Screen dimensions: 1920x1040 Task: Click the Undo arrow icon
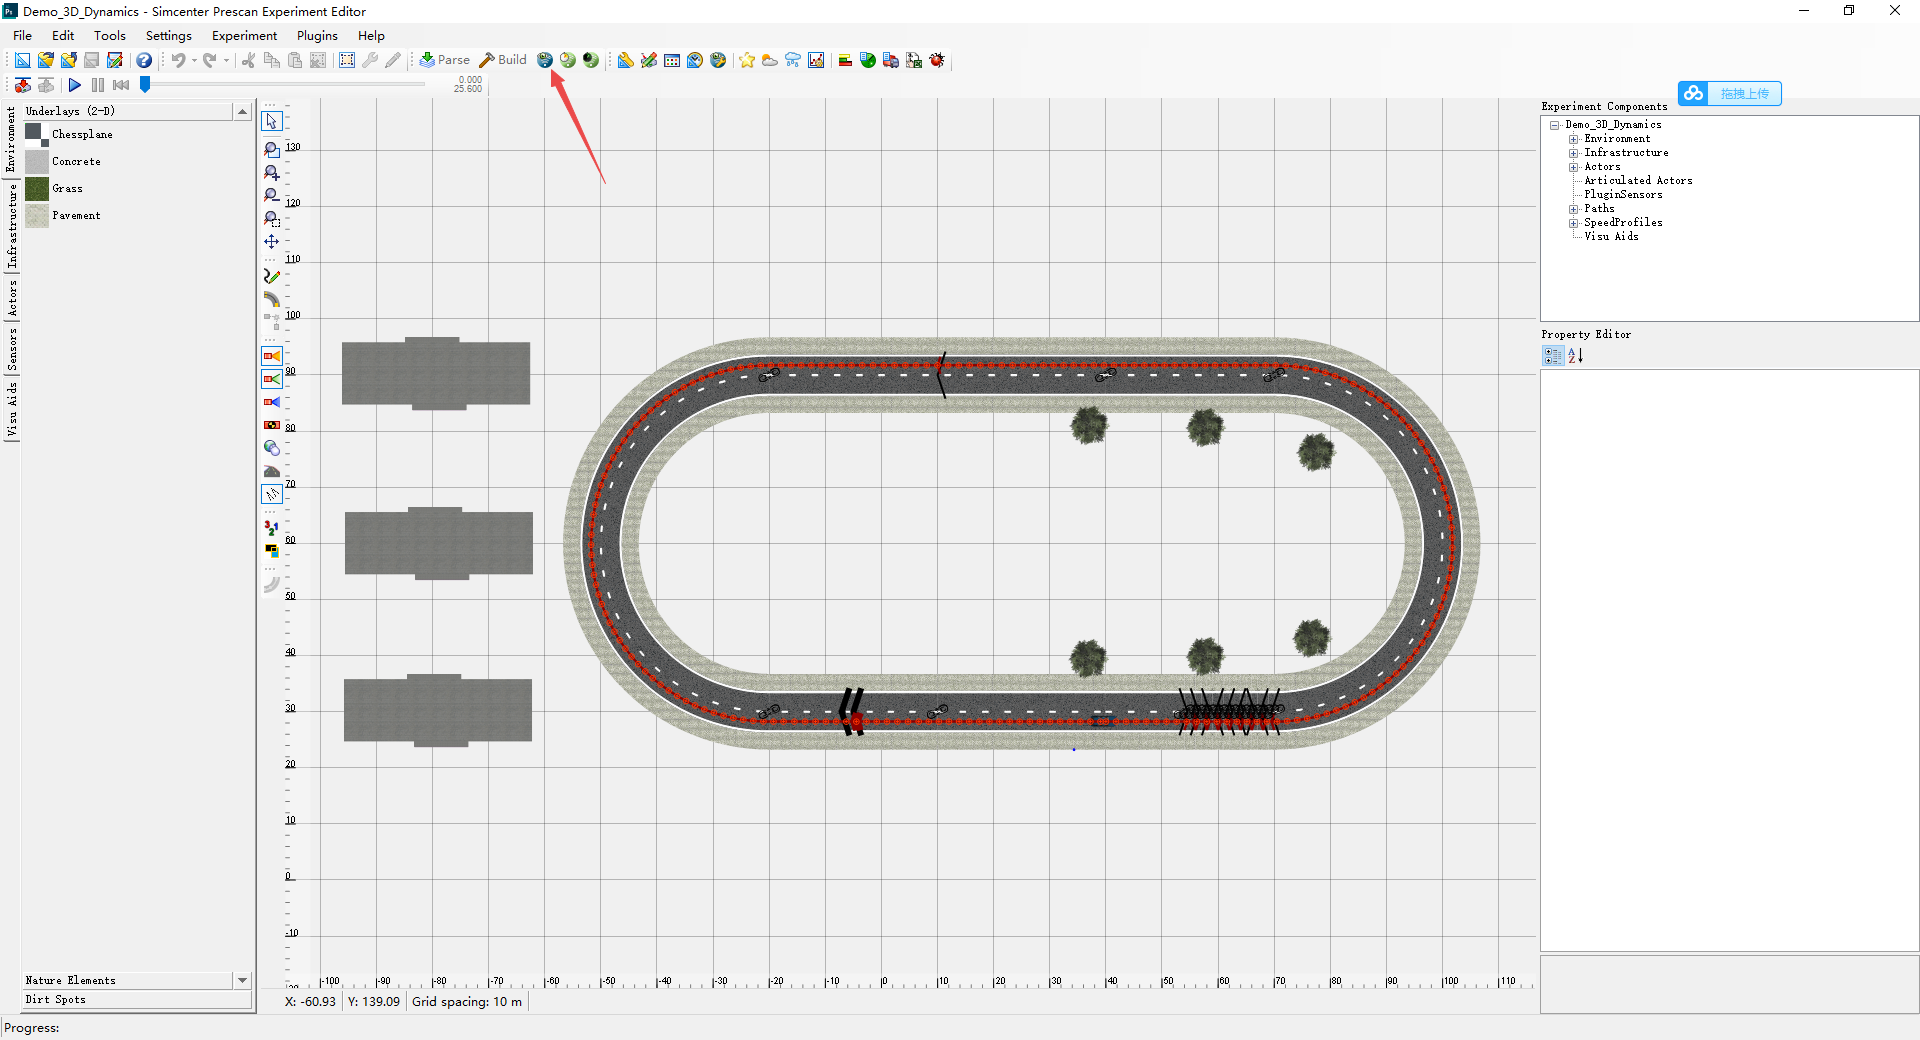[x=178, y=60]
